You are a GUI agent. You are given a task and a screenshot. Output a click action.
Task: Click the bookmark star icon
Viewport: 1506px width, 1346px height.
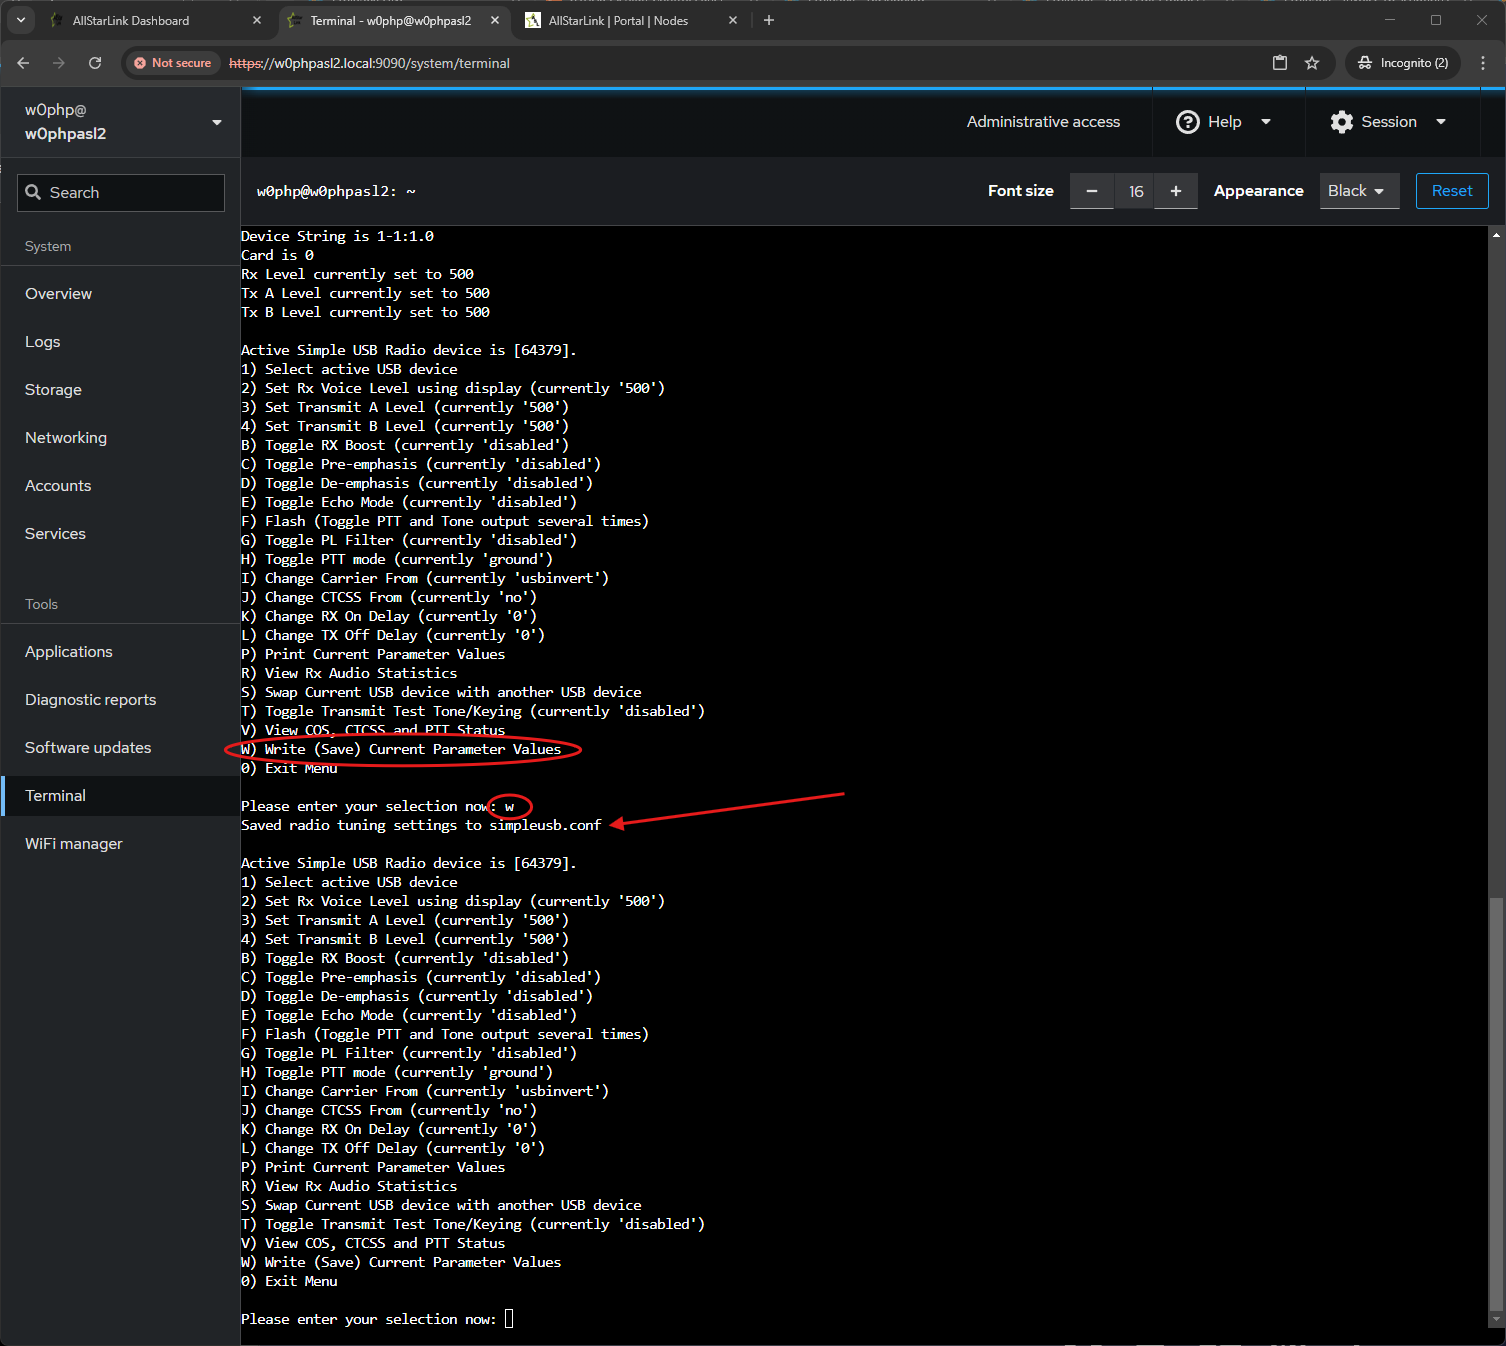1312,63
